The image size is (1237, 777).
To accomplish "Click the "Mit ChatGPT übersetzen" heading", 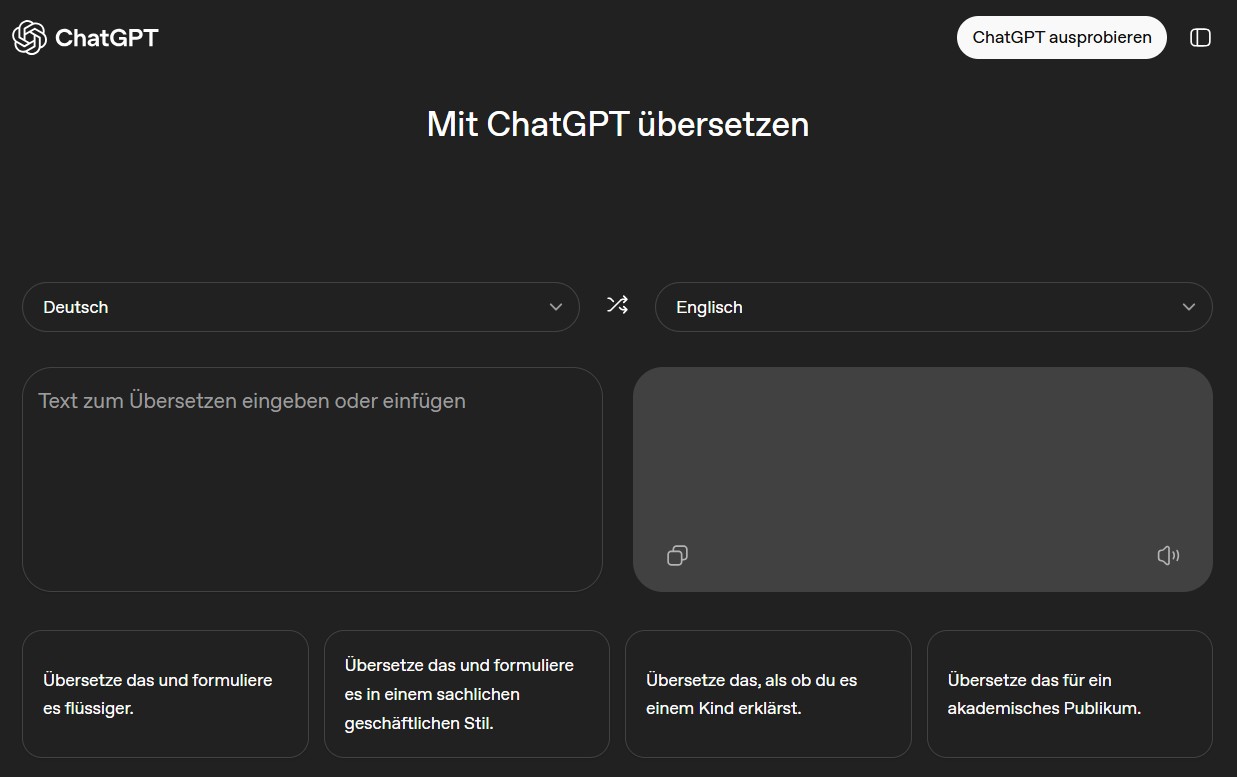I will [618, 124].
